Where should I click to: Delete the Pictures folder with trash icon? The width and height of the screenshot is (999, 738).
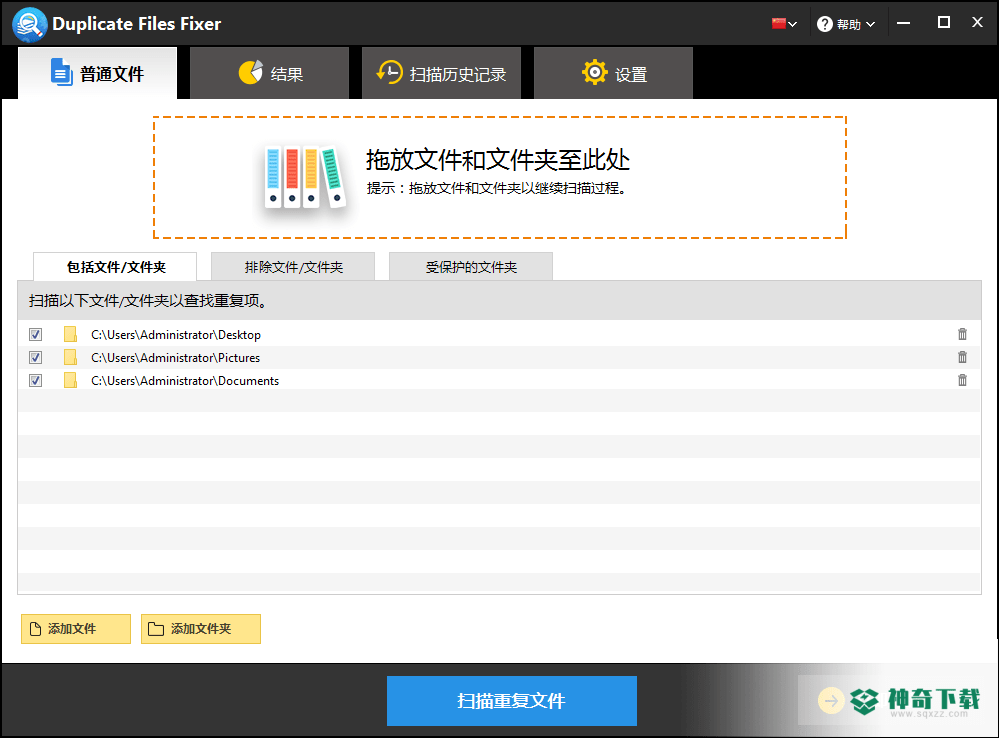coord(962,357)
